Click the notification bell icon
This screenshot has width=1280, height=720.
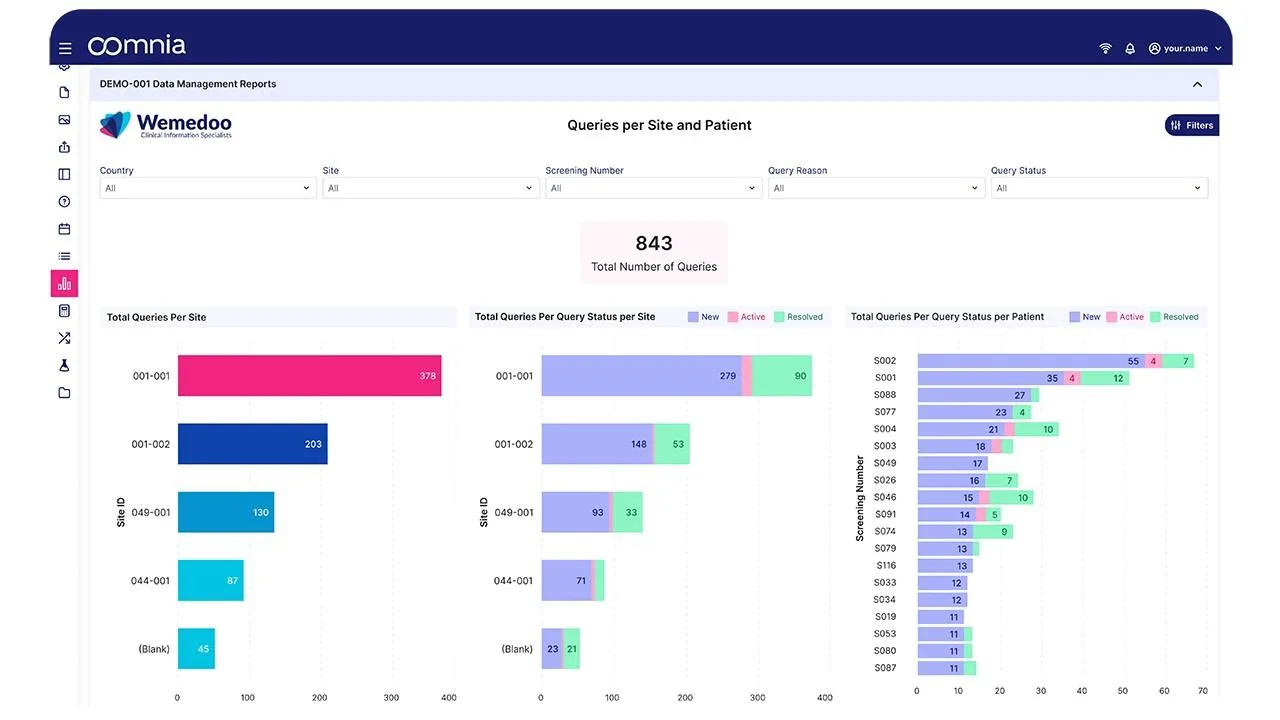pos(1130,48)
